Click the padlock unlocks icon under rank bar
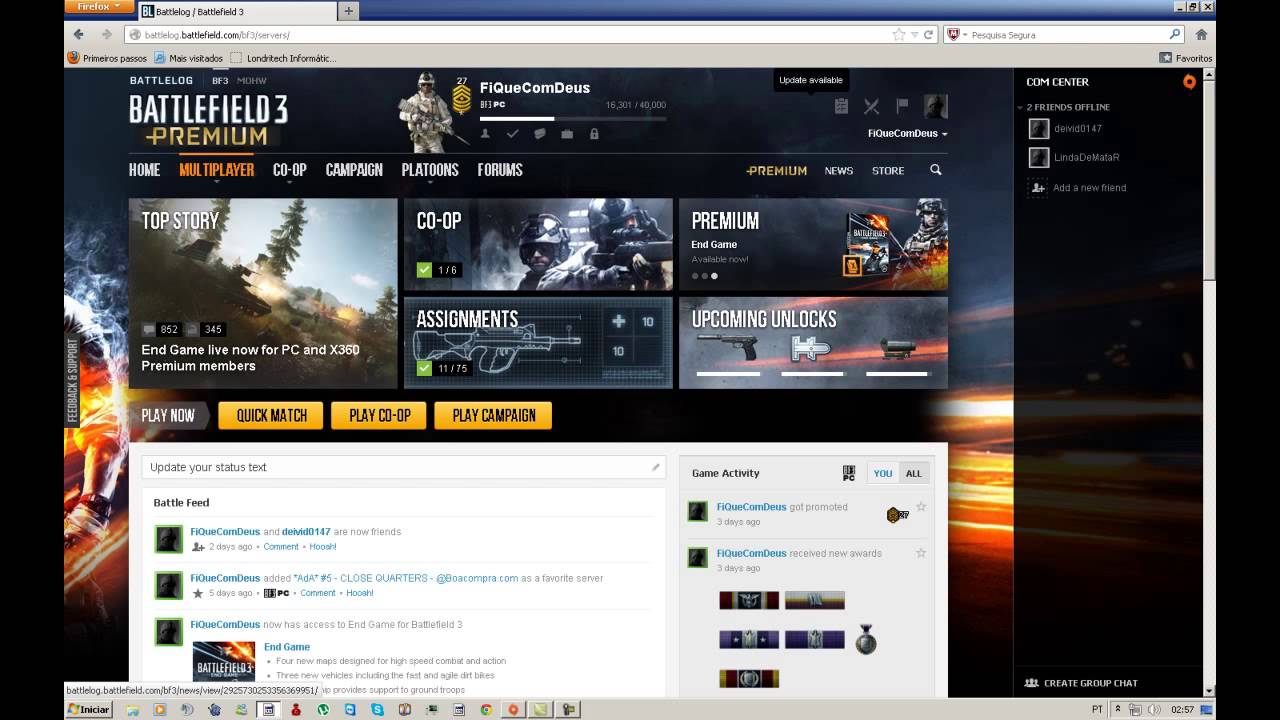The width and height of the screenshot is (1280, 720). pyautogui.click(x=594, y=133)
